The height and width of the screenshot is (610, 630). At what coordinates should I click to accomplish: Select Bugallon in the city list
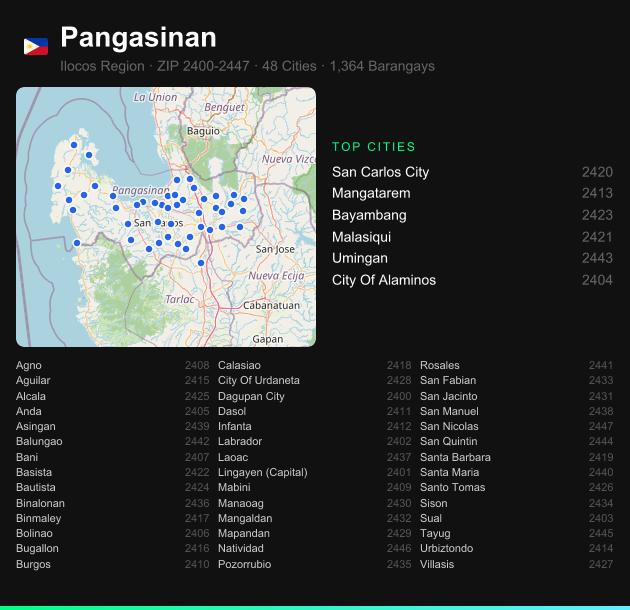(x=112, y=548)
